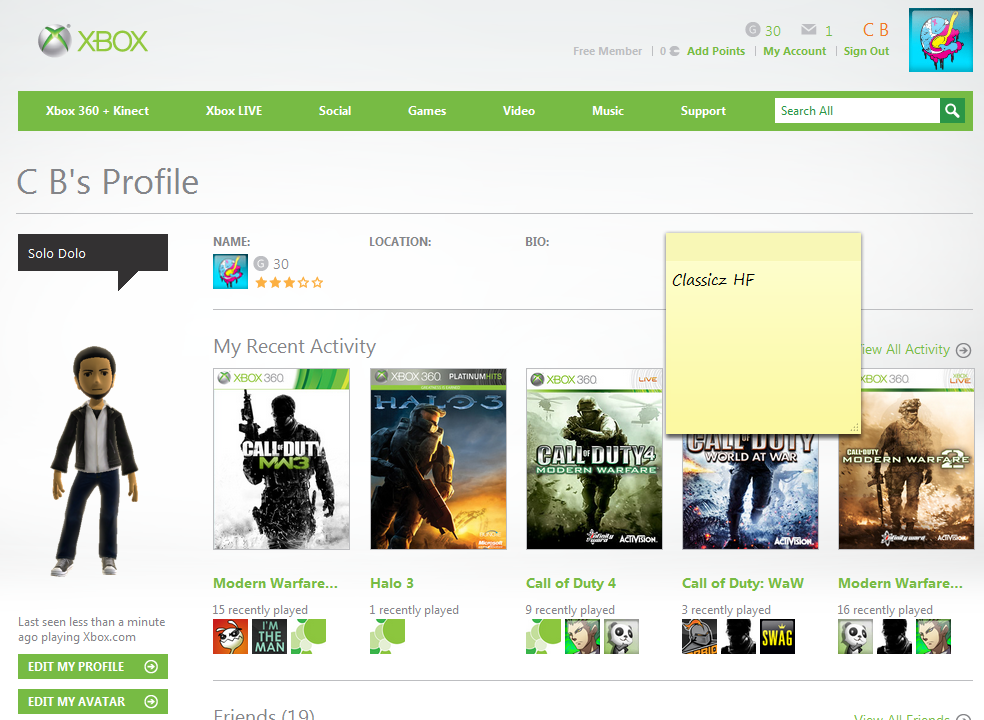Click the panda gamerpic under Modern Warfare 2
Screen dimensions: 984x720
[x=855, y=637]
